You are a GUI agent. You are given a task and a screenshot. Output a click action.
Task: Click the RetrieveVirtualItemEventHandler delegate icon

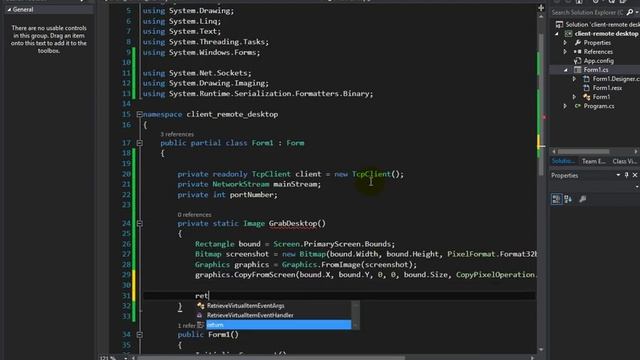(200, 315)
